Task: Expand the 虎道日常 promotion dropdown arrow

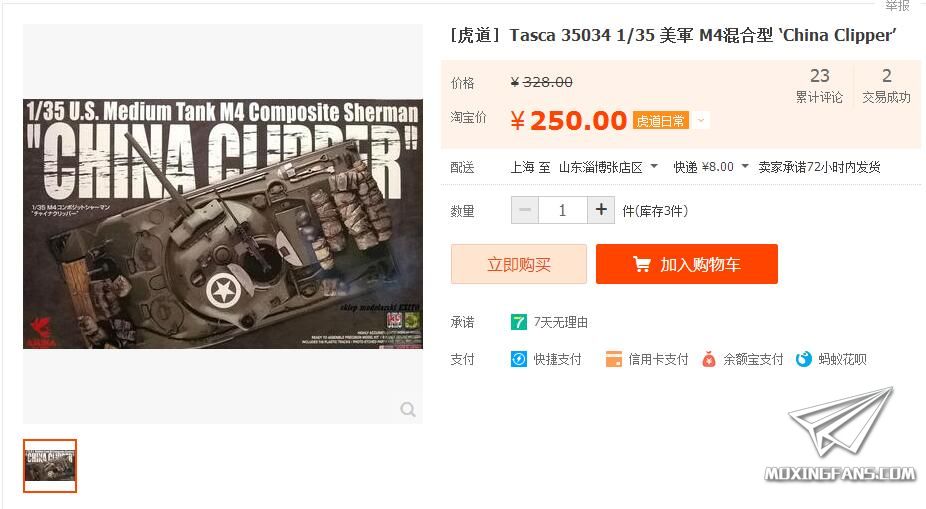Action: [701, 120]
